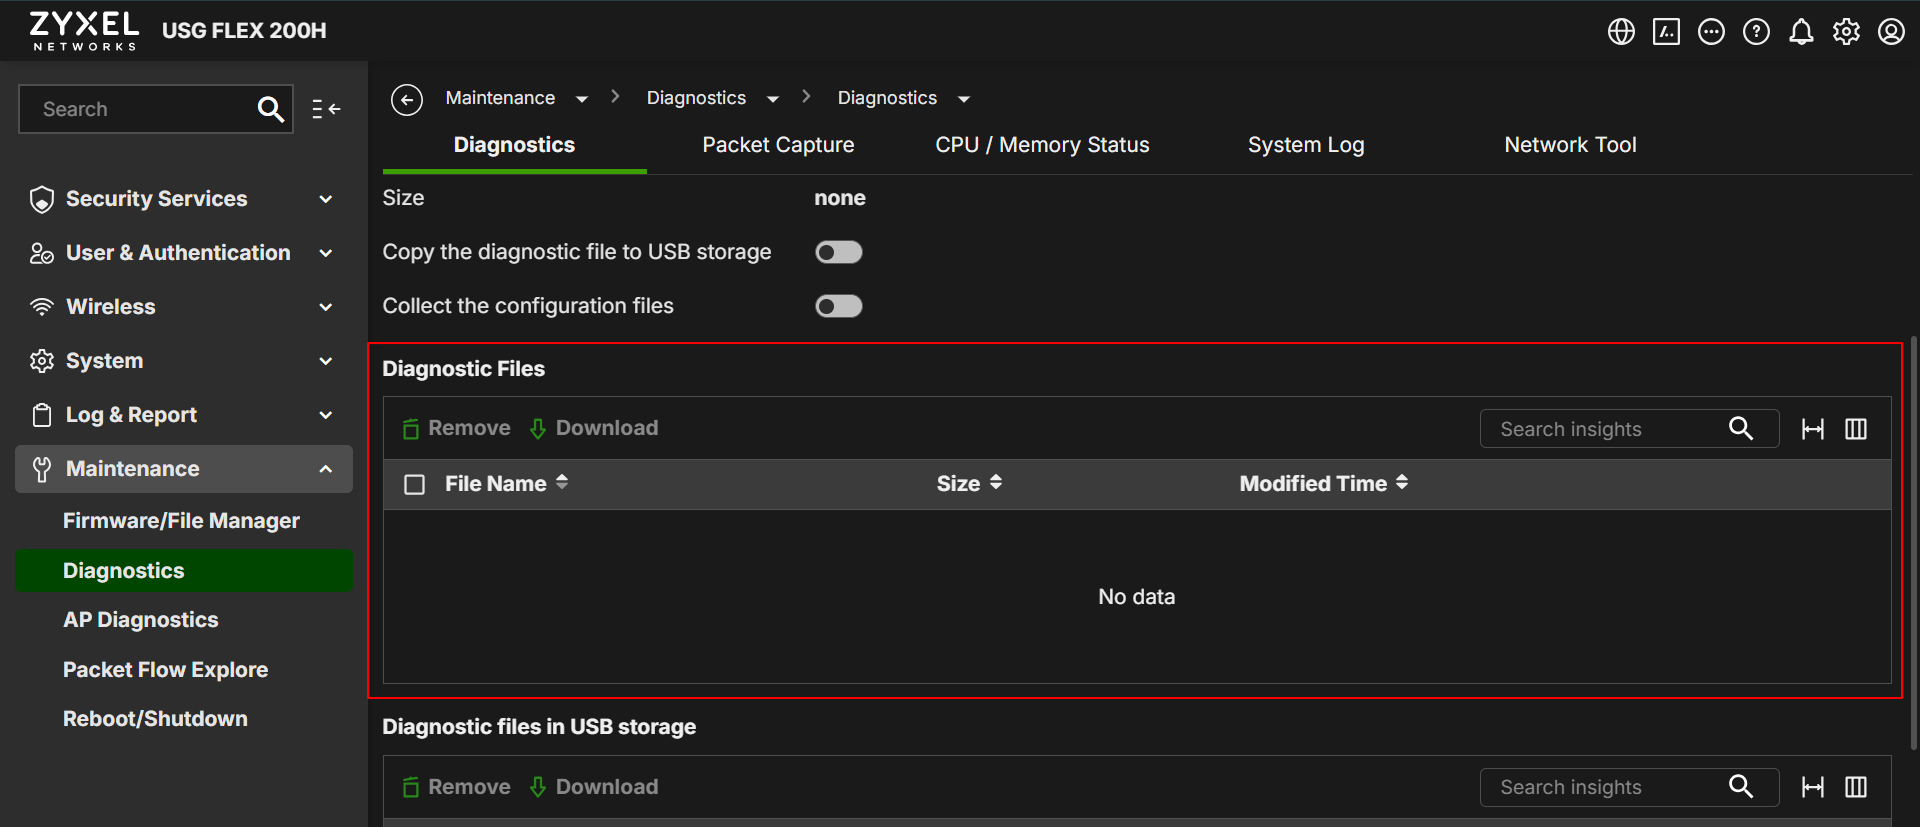This screenshot has width=1920, height=827.
Task: Open notifications bell icon
Action: click(1801, 32)
